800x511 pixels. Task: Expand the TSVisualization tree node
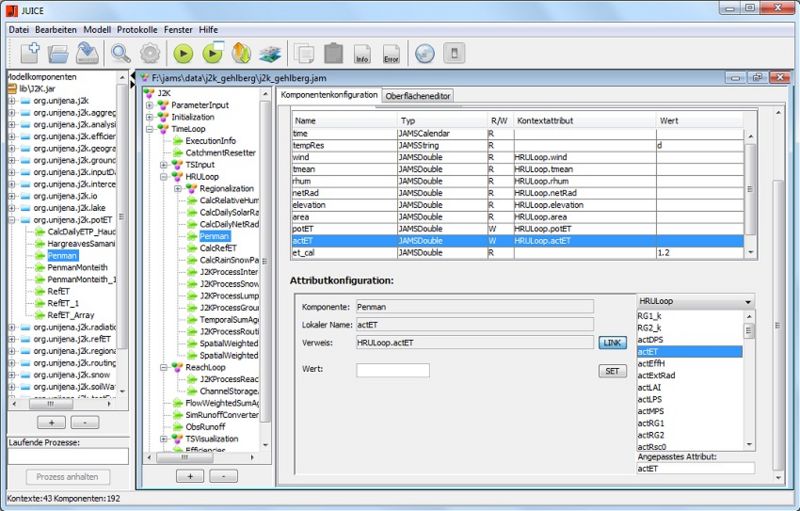pyautogui.click(x=163, y=438)
